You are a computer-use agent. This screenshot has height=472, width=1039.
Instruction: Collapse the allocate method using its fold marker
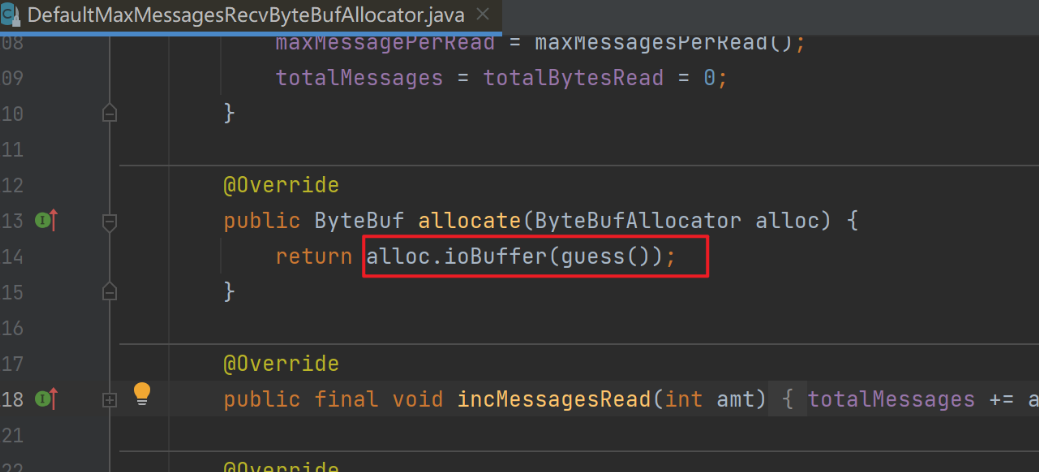(x=110, y=221)
